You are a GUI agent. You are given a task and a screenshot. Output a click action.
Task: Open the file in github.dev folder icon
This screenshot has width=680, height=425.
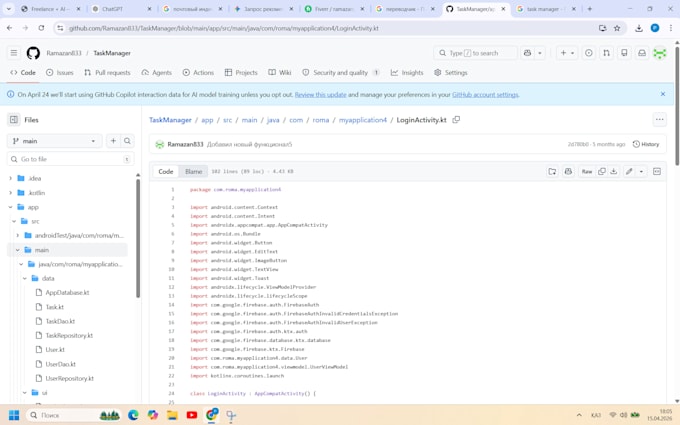click(552, 171)
